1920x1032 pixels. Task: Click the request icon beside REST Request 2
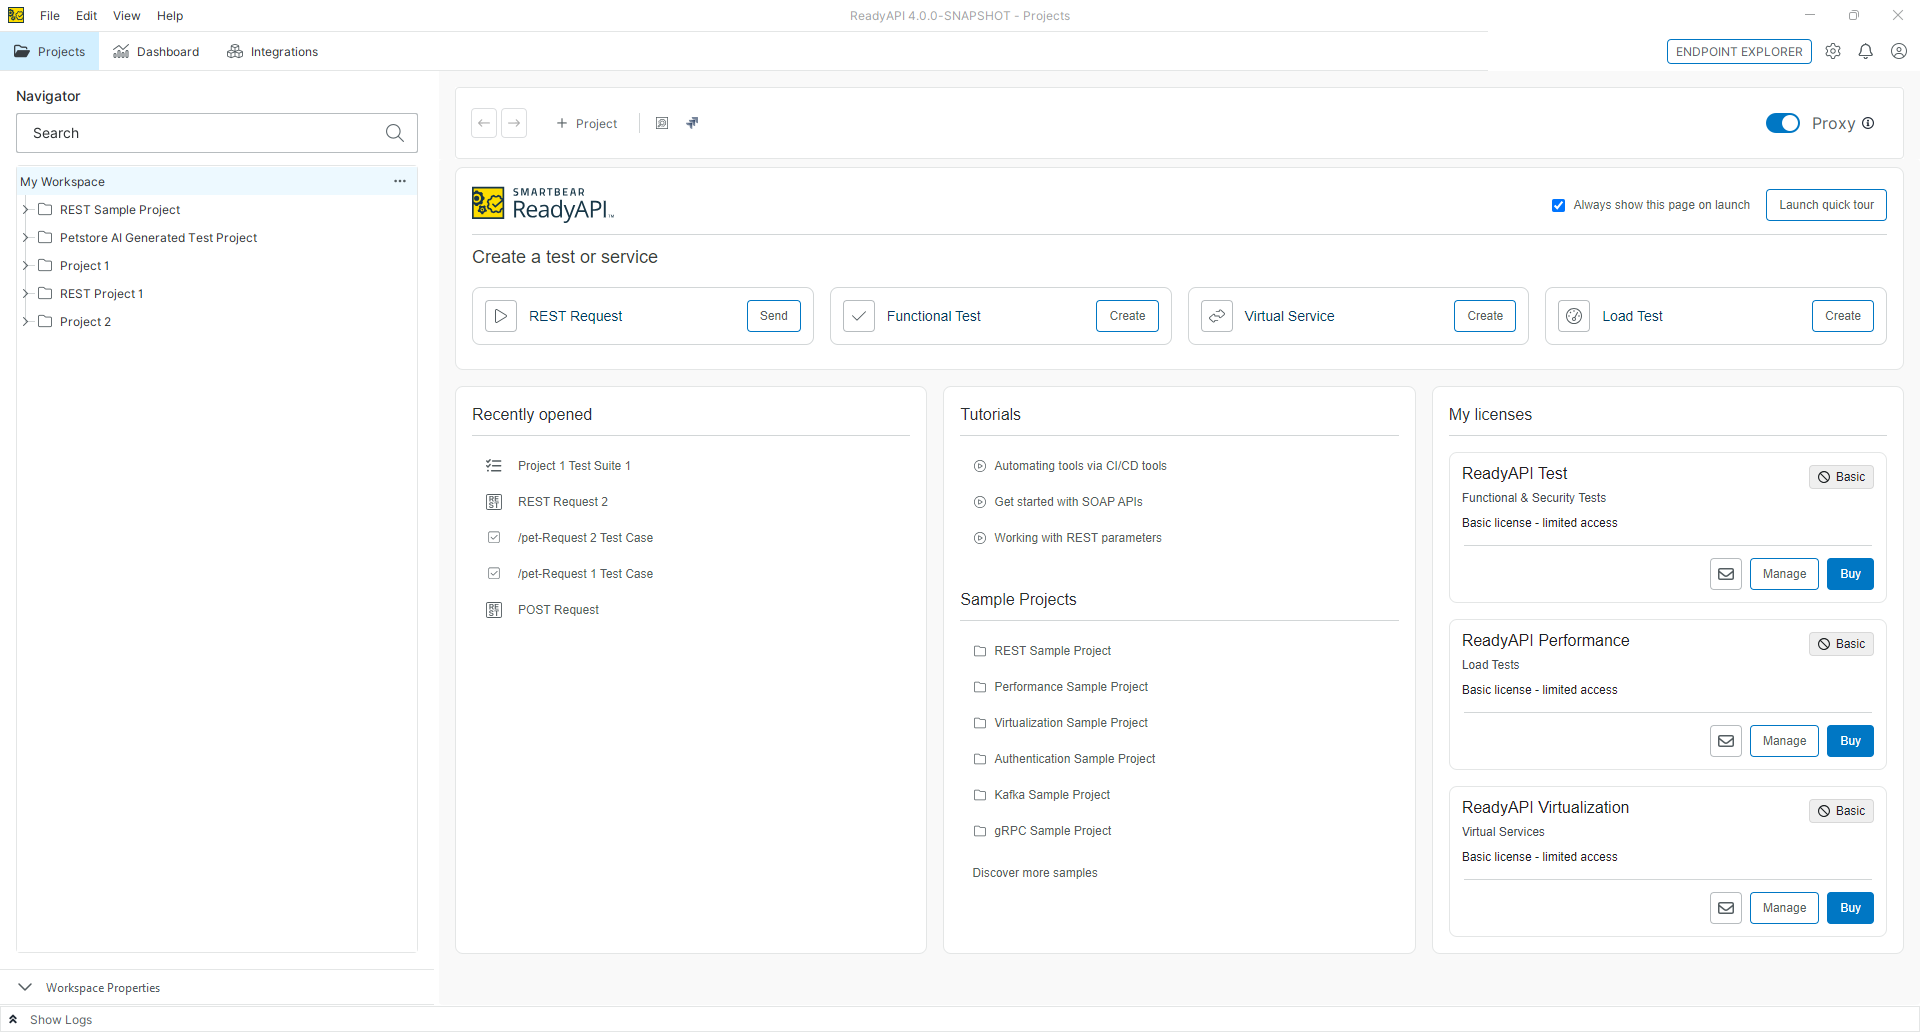click(x=494, y=502)
